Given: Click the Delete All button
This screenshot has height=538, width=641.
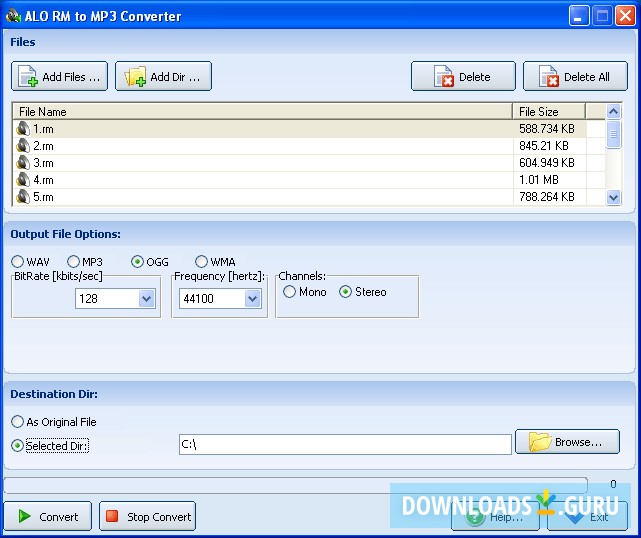Looking at the screenshot, I should click(575, 76).
